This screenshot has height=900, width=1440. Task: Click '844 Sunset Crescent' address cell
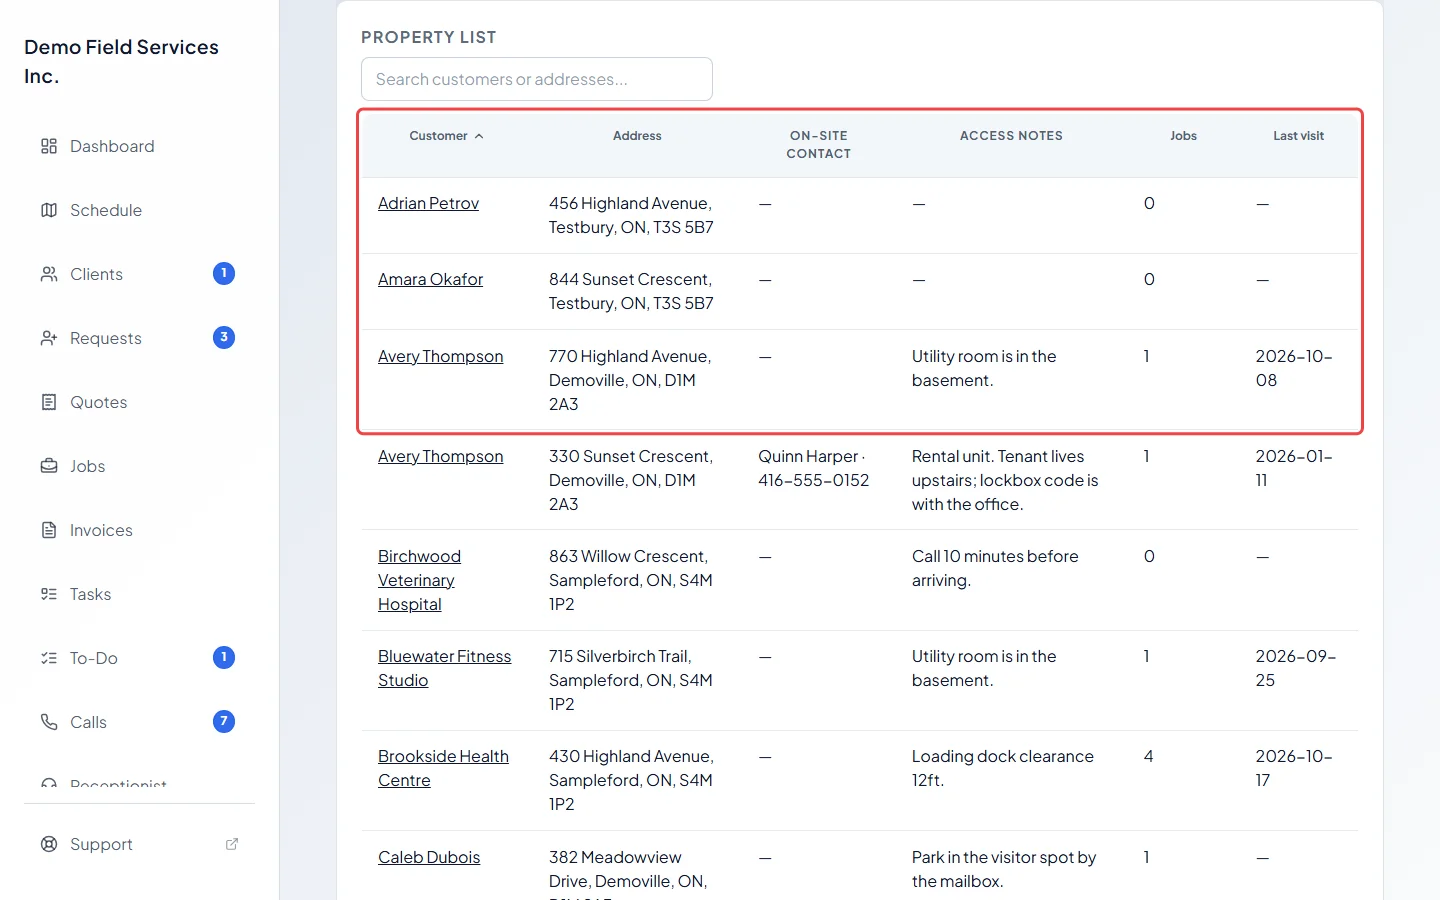631,291
